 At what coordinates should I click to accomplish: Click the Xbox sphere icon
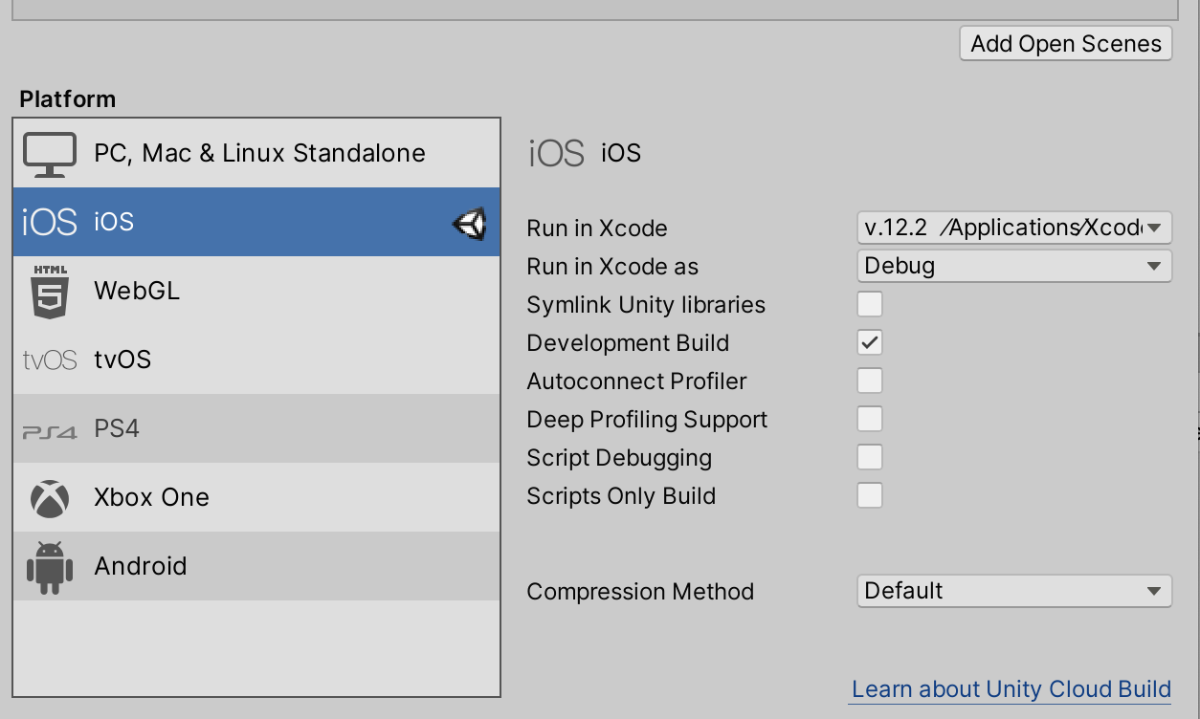click(50, 498)
